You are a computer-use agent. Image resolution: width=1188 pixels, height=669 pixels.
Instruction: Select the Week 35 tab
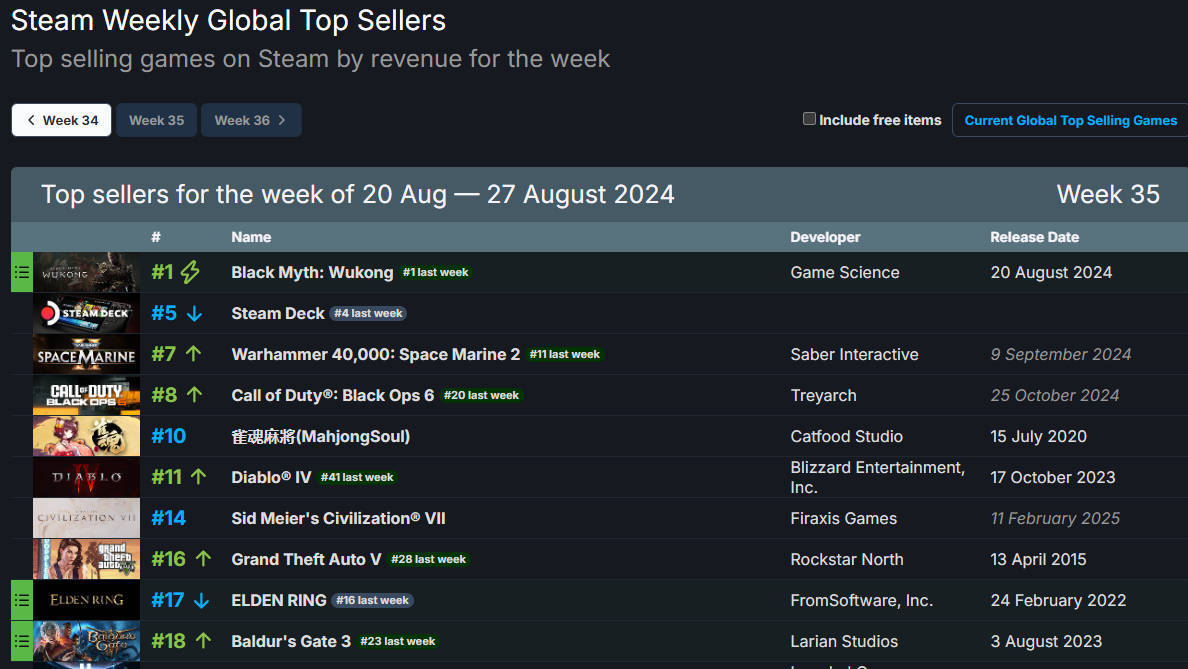pyautogui.click(x=156, y=120)
